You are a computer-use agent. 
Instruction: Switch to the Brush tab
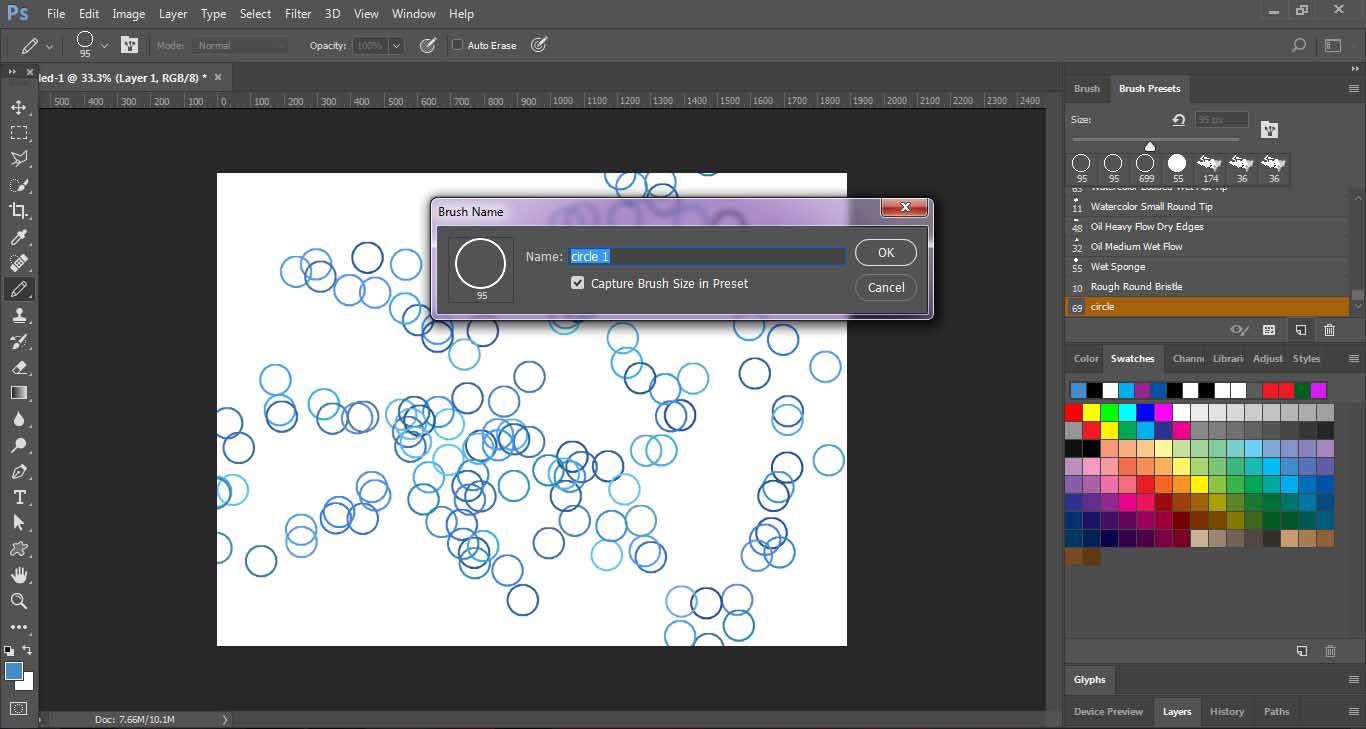(1087, 89)
